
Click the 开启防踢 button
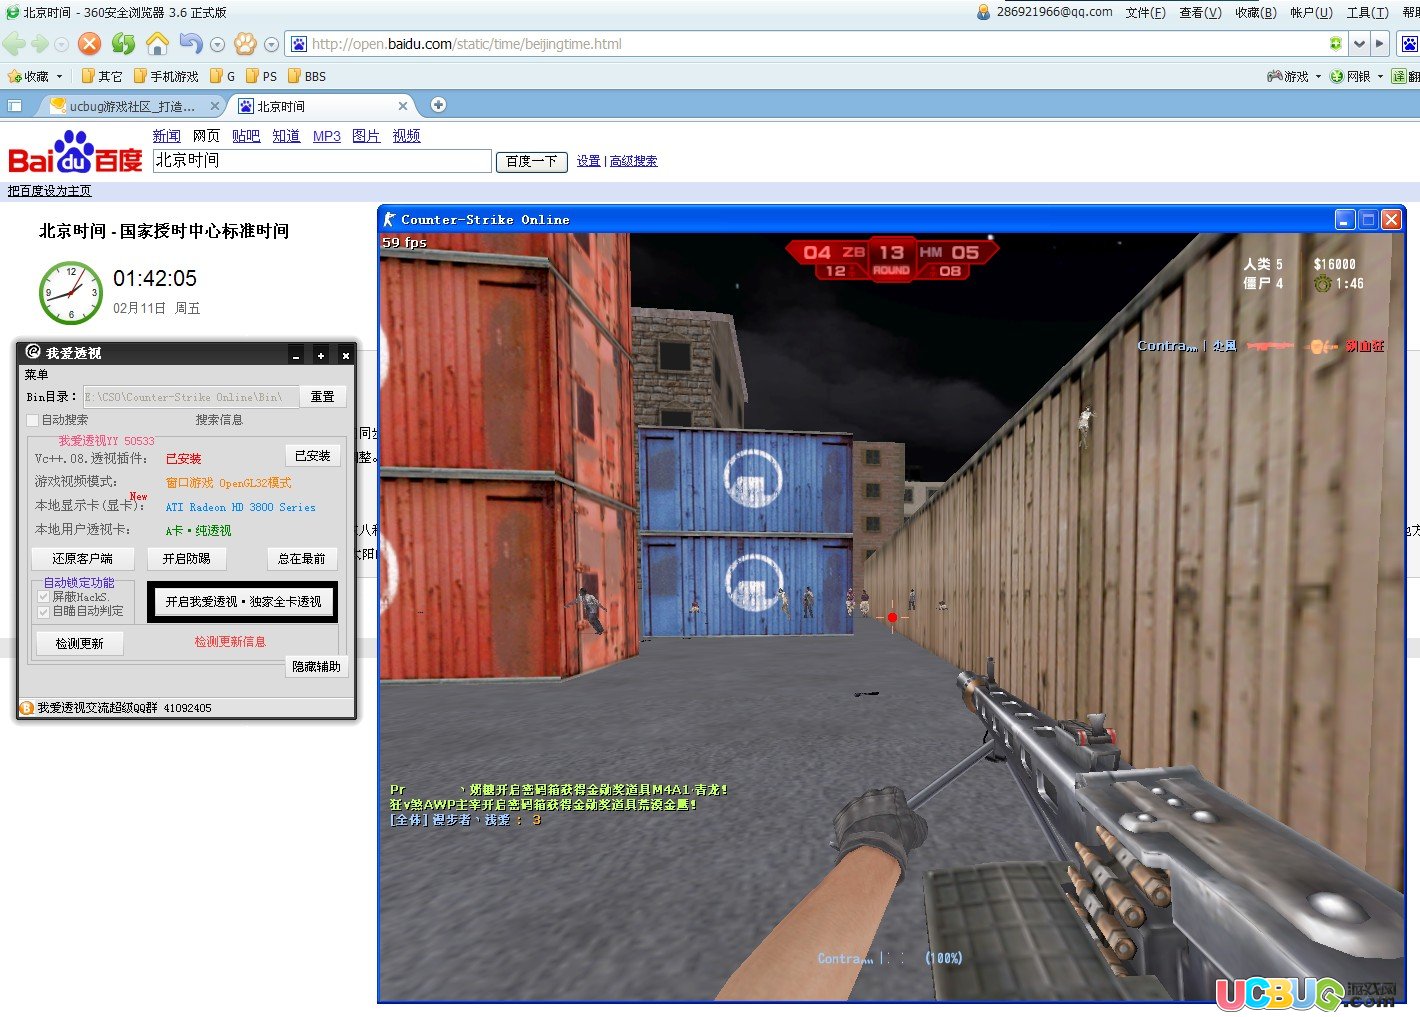187,559
